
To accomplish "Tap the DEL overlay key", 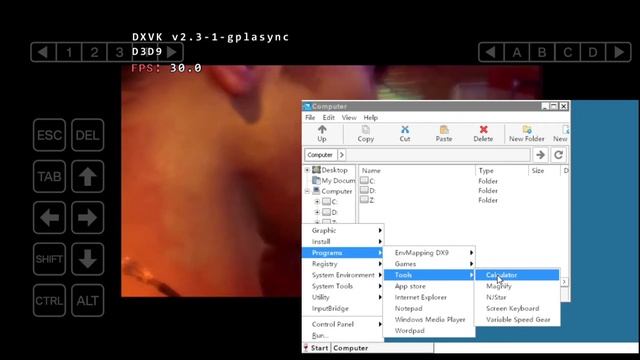I will click(x=88, y=135).
